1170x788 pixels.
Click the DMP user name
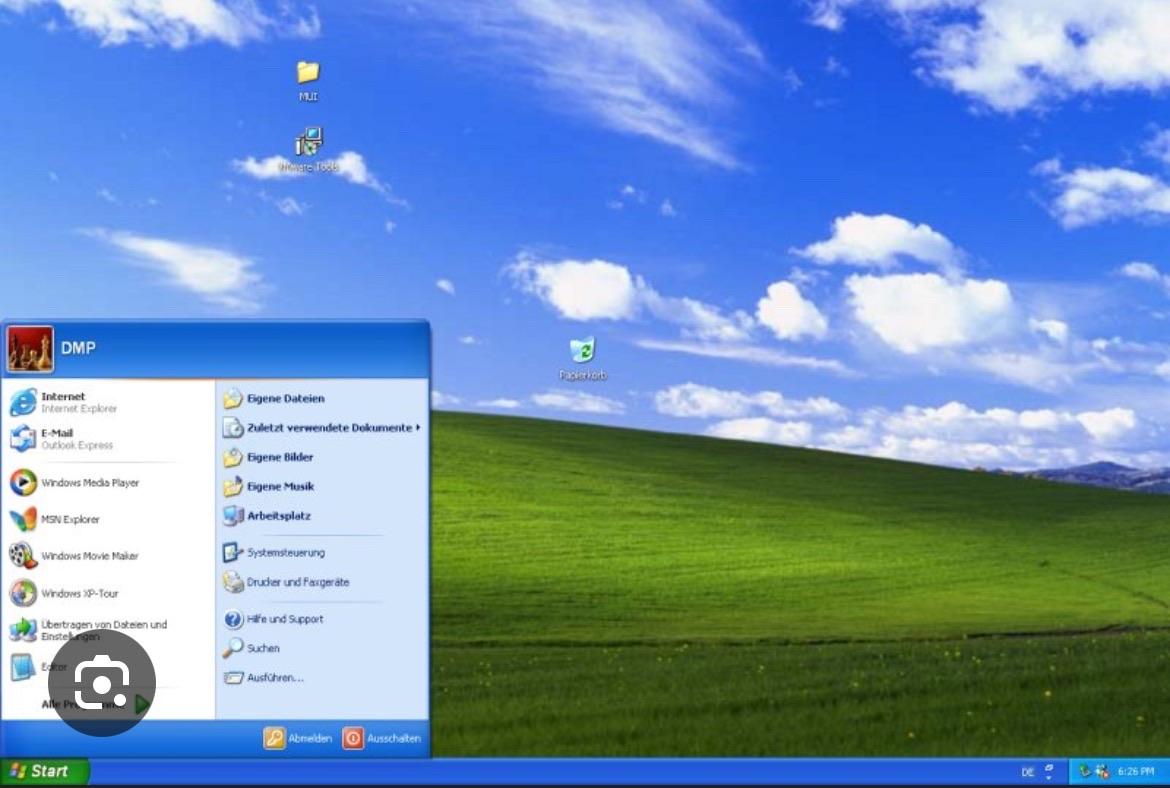pos(78,348)
